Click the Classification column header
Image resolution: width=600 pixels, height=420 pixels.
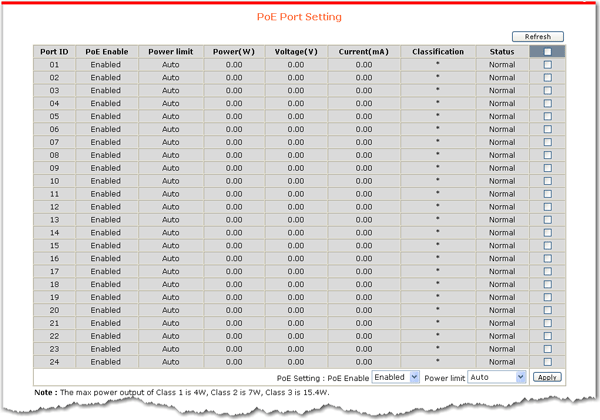[438, 52]
